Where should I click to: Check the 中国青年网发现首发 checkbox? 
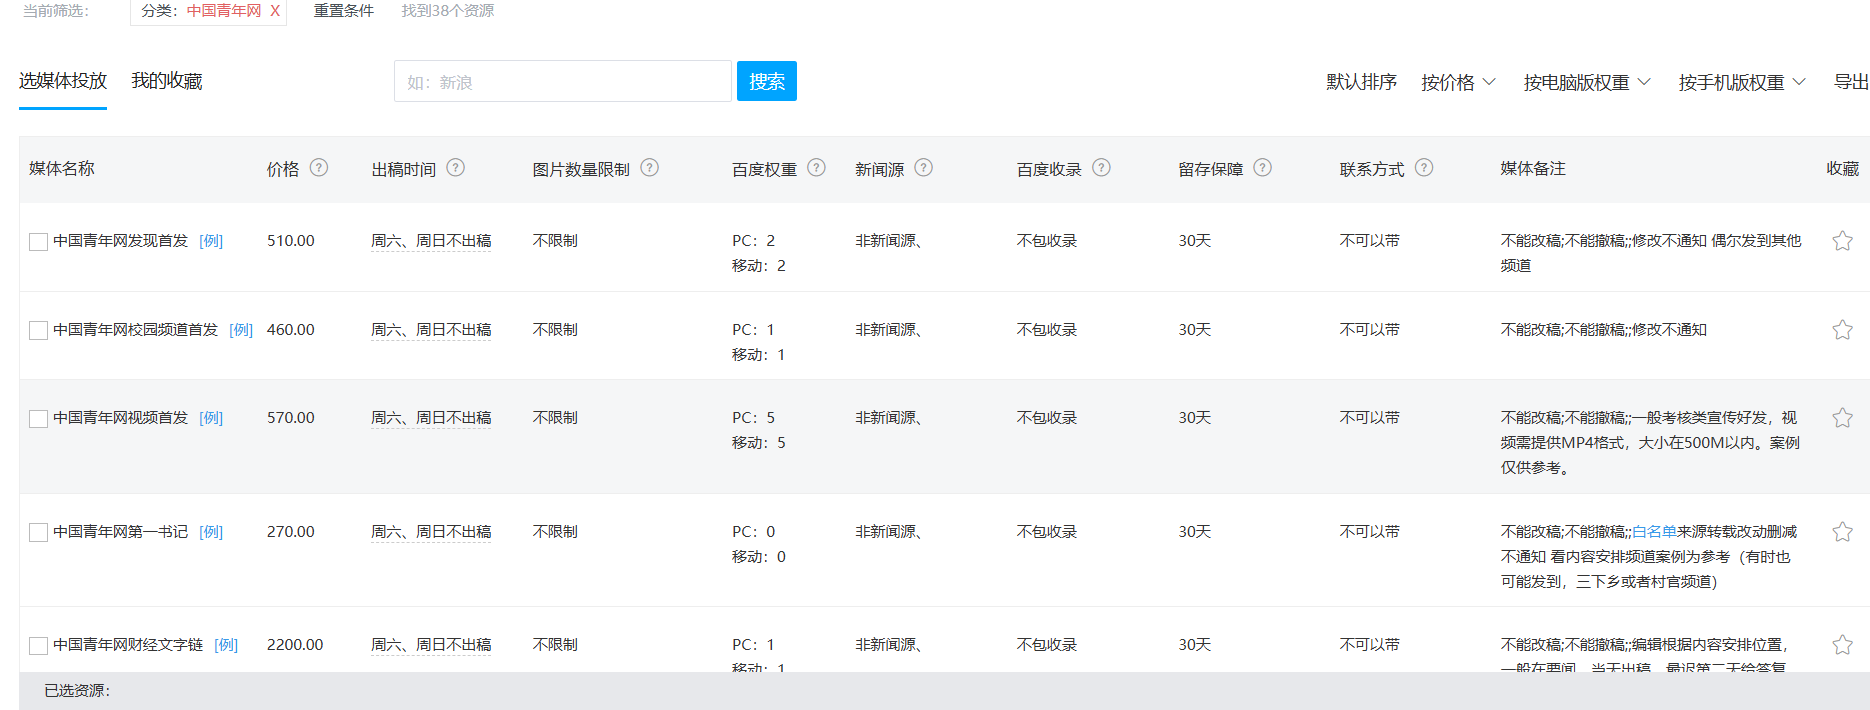click(x=39, y=242)
